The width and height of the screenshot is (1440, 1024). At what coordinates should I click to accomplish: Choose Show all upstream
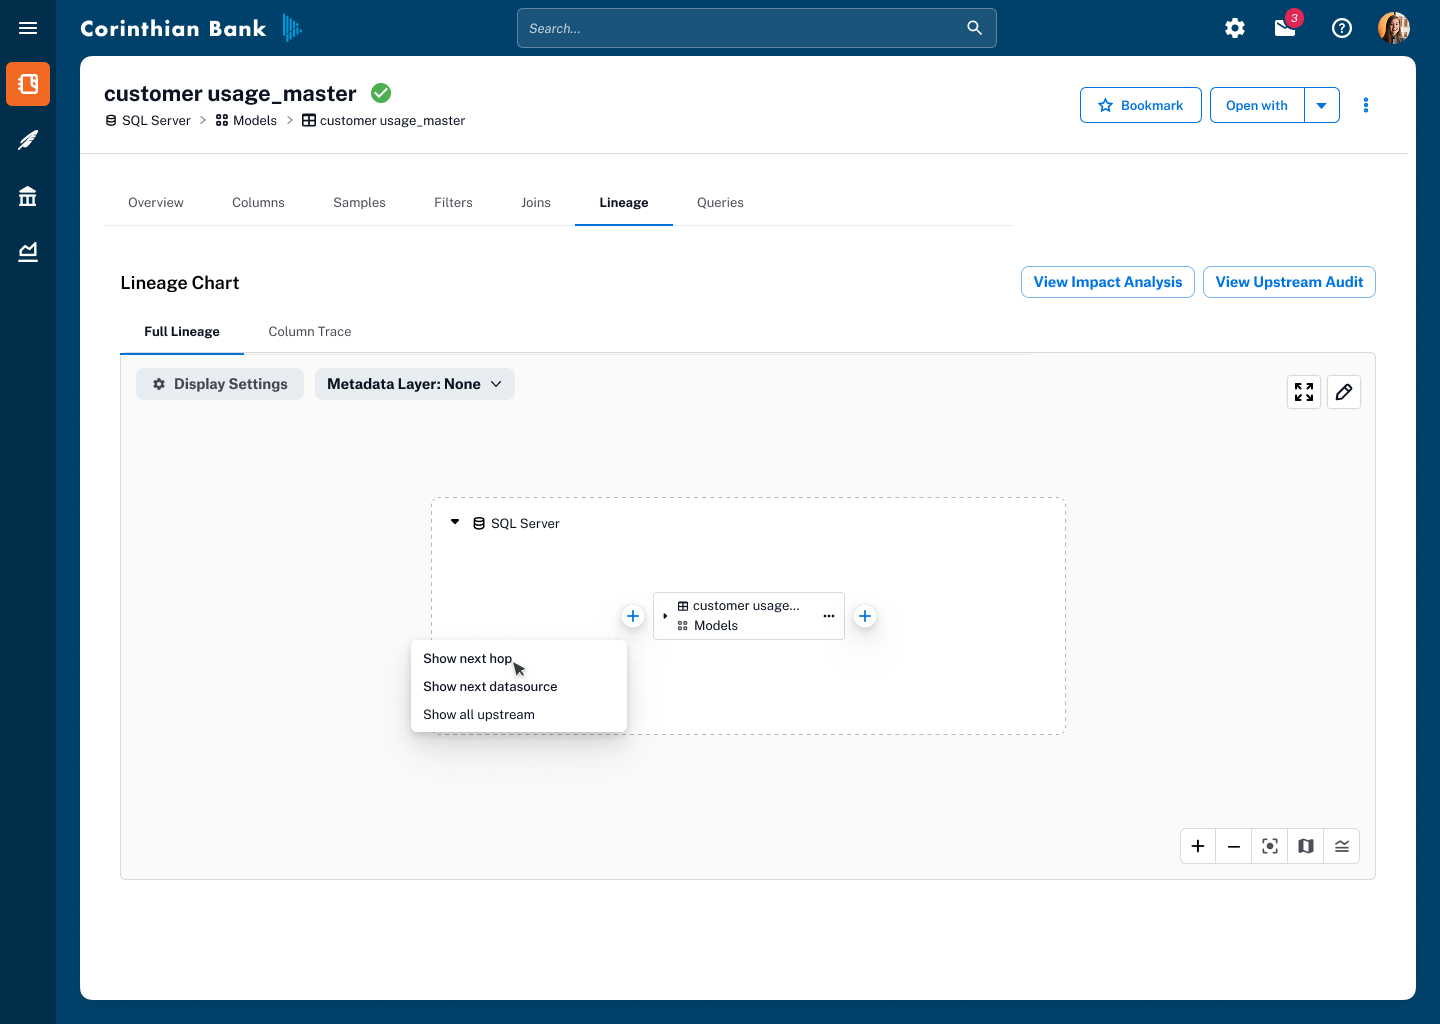518,714
